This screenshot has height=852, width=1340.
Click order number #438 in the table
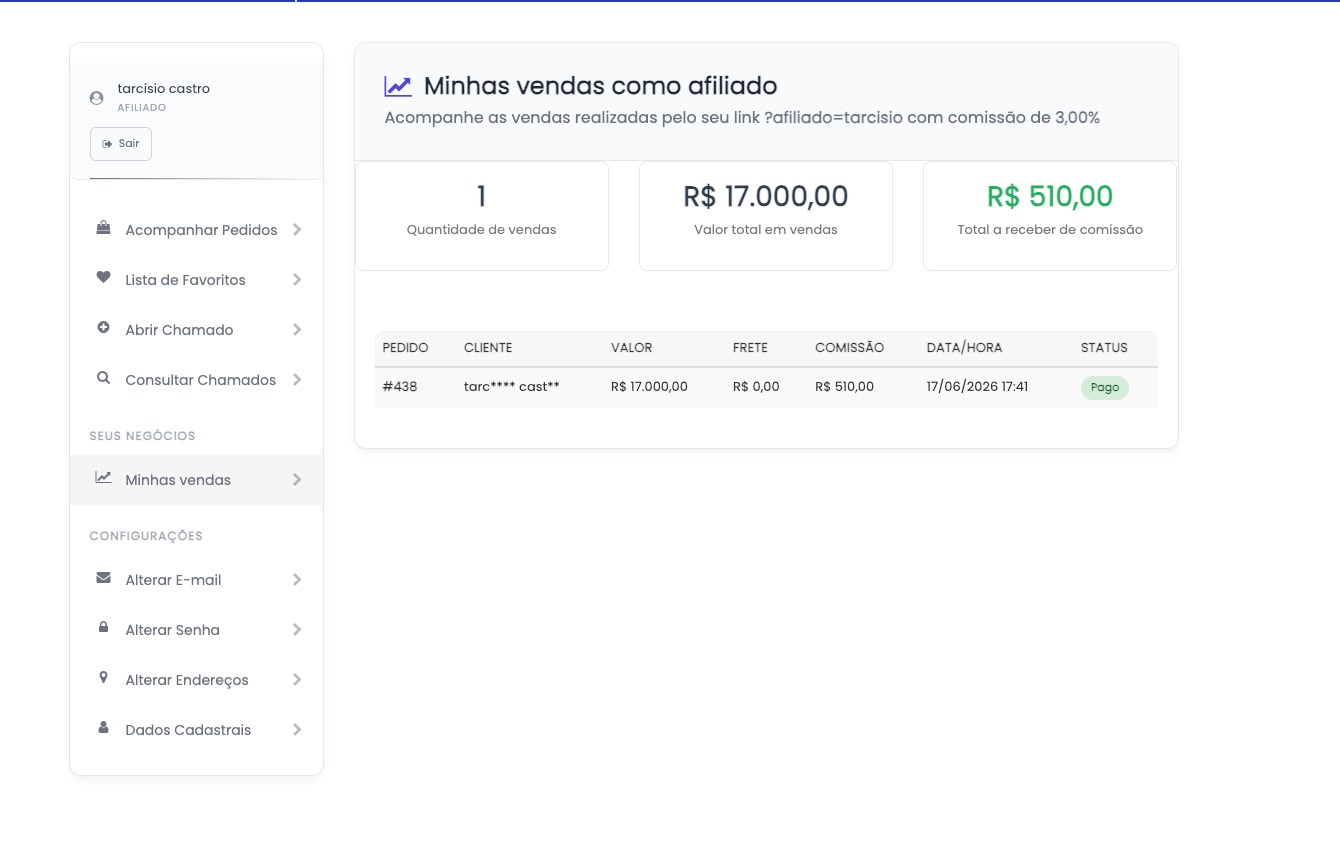pos(400,387)
